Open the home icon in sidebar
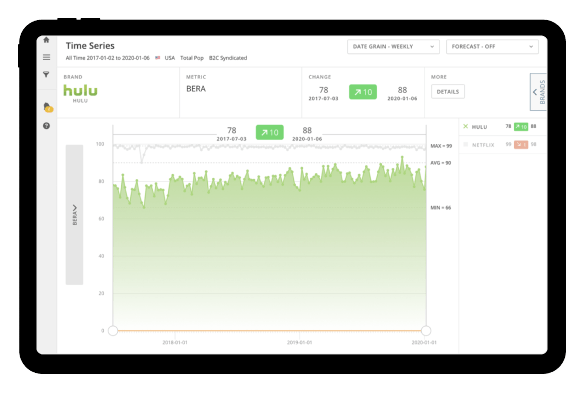 click(46, 40)
